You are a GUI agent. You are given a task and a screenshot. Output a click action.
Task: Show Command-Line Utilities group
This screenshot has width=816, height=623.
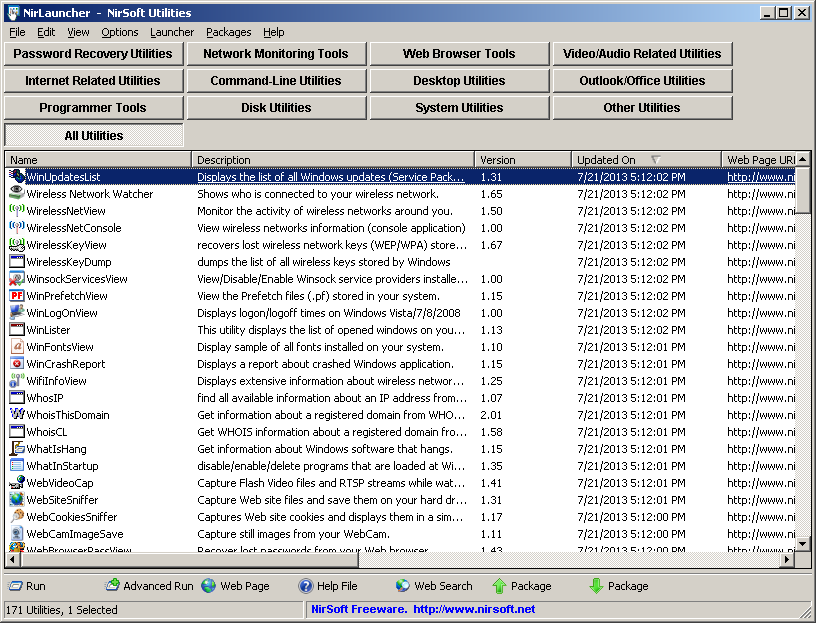(x=276, y=81)
